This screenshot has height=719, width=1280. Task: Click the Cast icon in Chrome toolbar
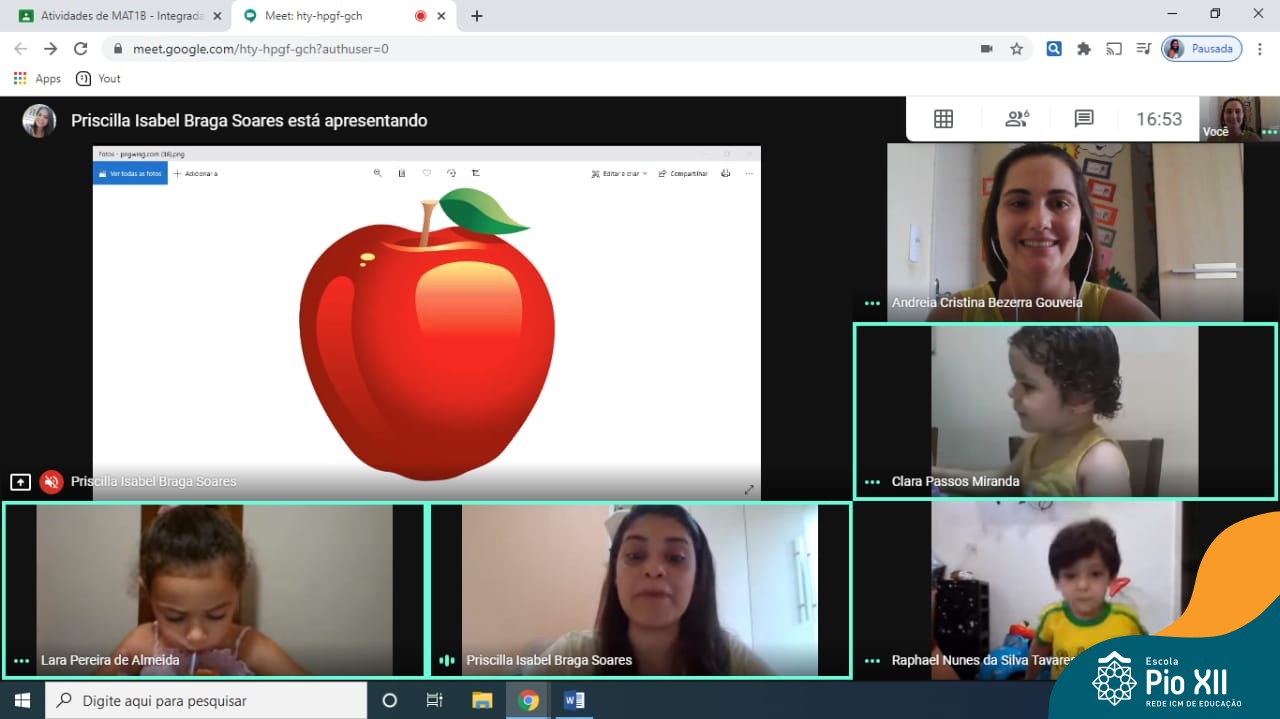pyautogui.click(x=1113, y=49)
